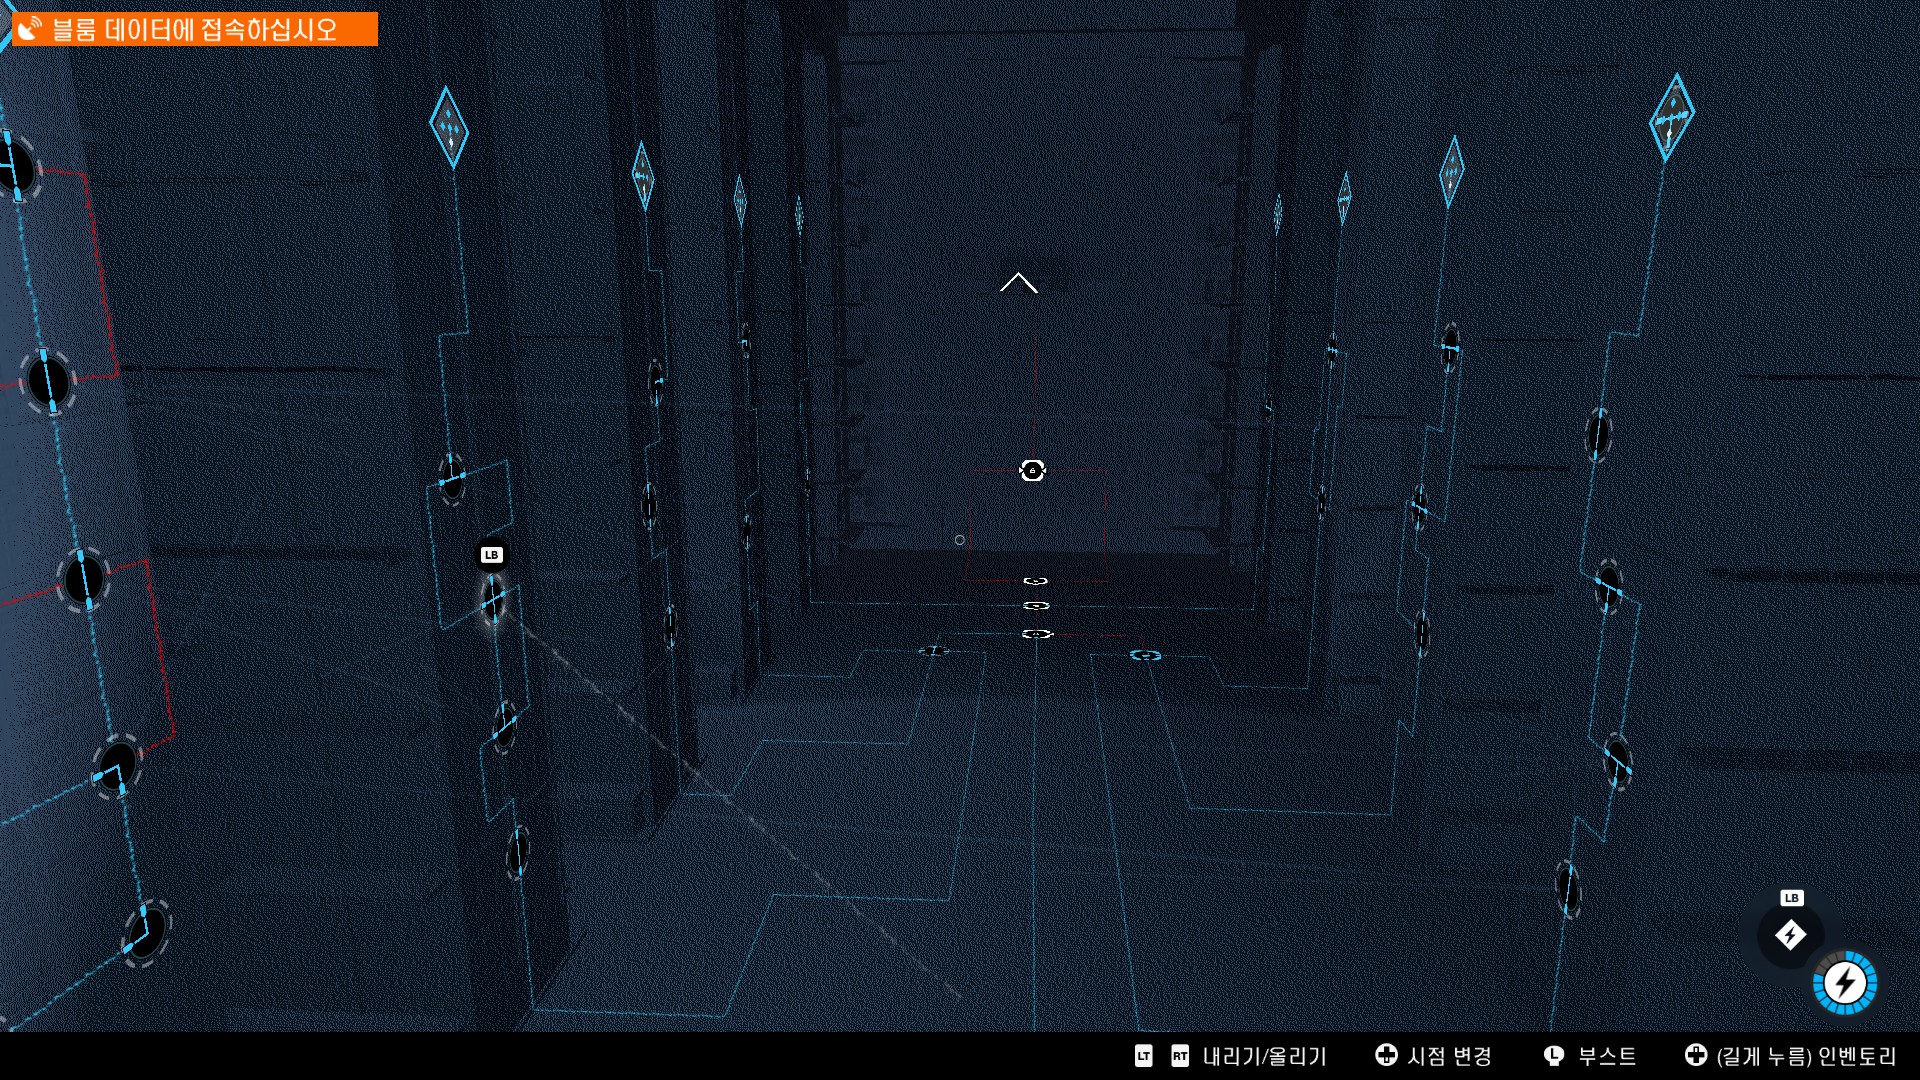Click the RT button hint
The width and height of the screenshot is (1920, 1080).
click(x=1180, y=1056)
